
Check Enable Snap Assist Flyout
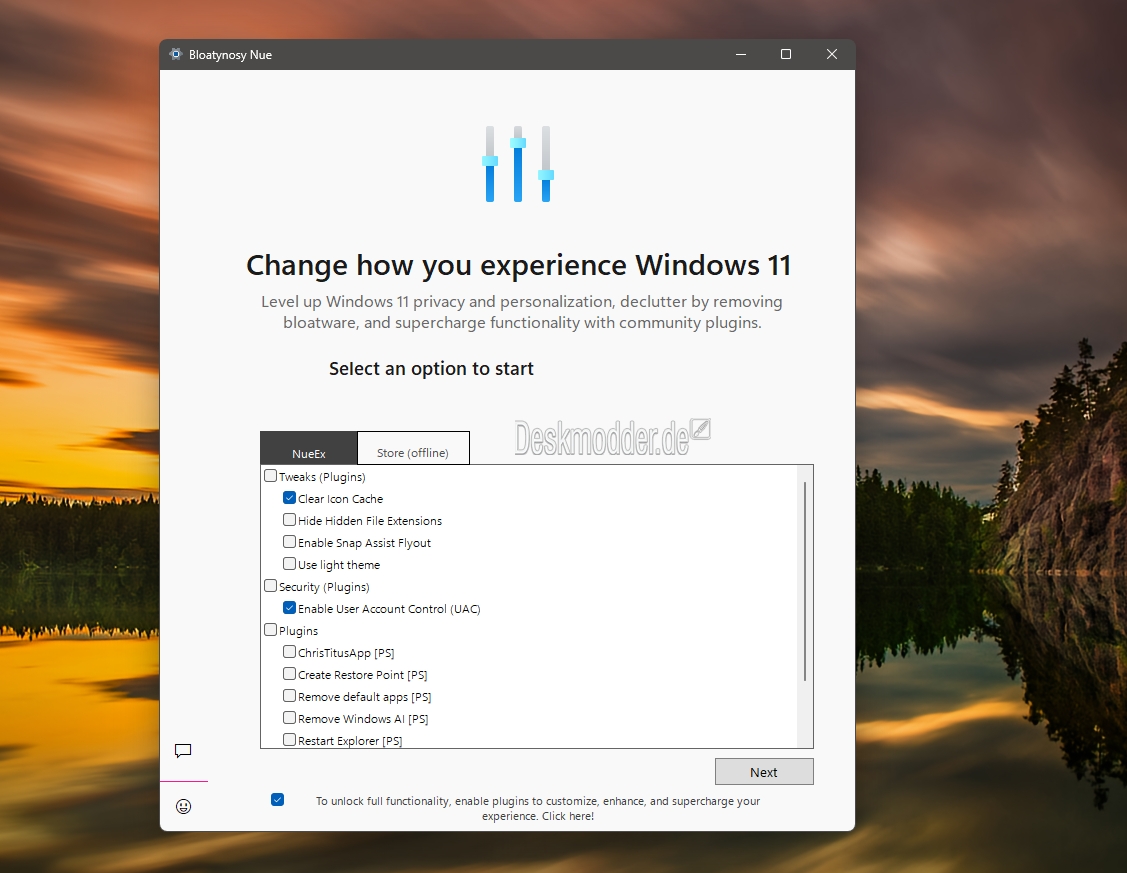tap(290, 542)
